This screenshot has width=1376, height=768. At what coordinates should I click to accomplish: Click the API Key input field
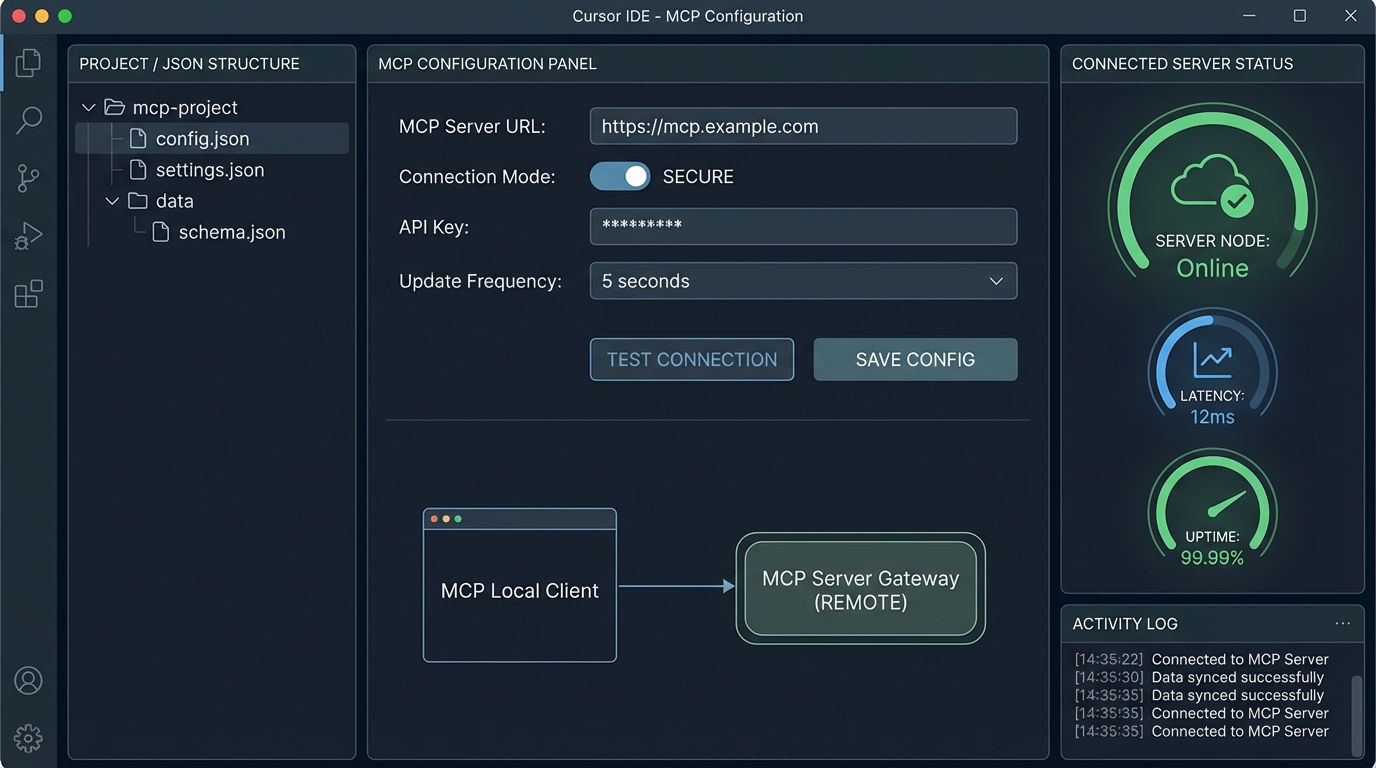pyautogui.click(x=803, y=226)
